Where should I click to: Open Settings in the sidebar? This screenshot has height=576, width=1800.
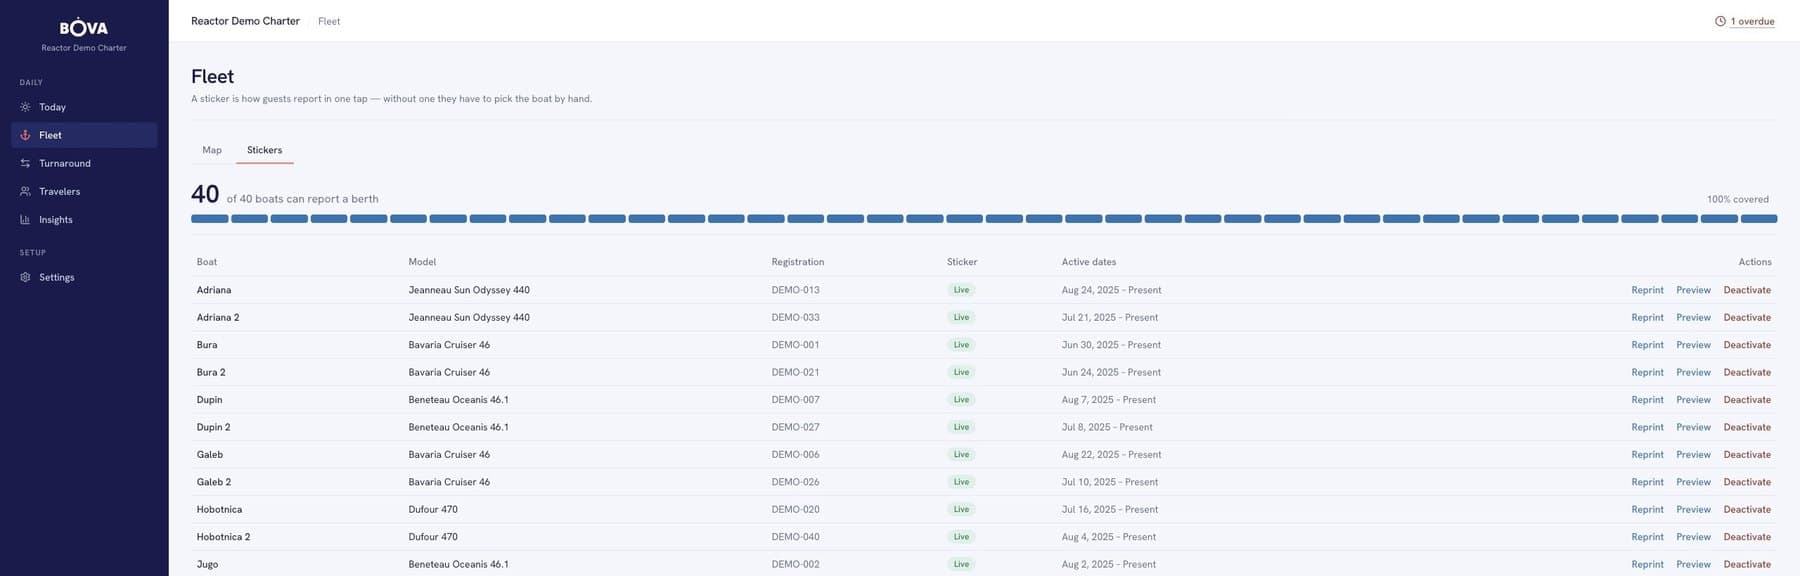84,277
